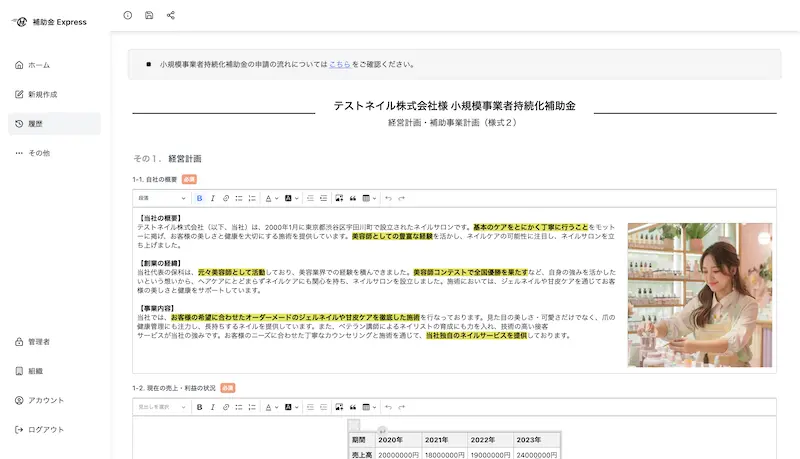Click ログアウト in the sidebar
The height and width of the screenshot is (459, 800).
(x=45, y=429)
